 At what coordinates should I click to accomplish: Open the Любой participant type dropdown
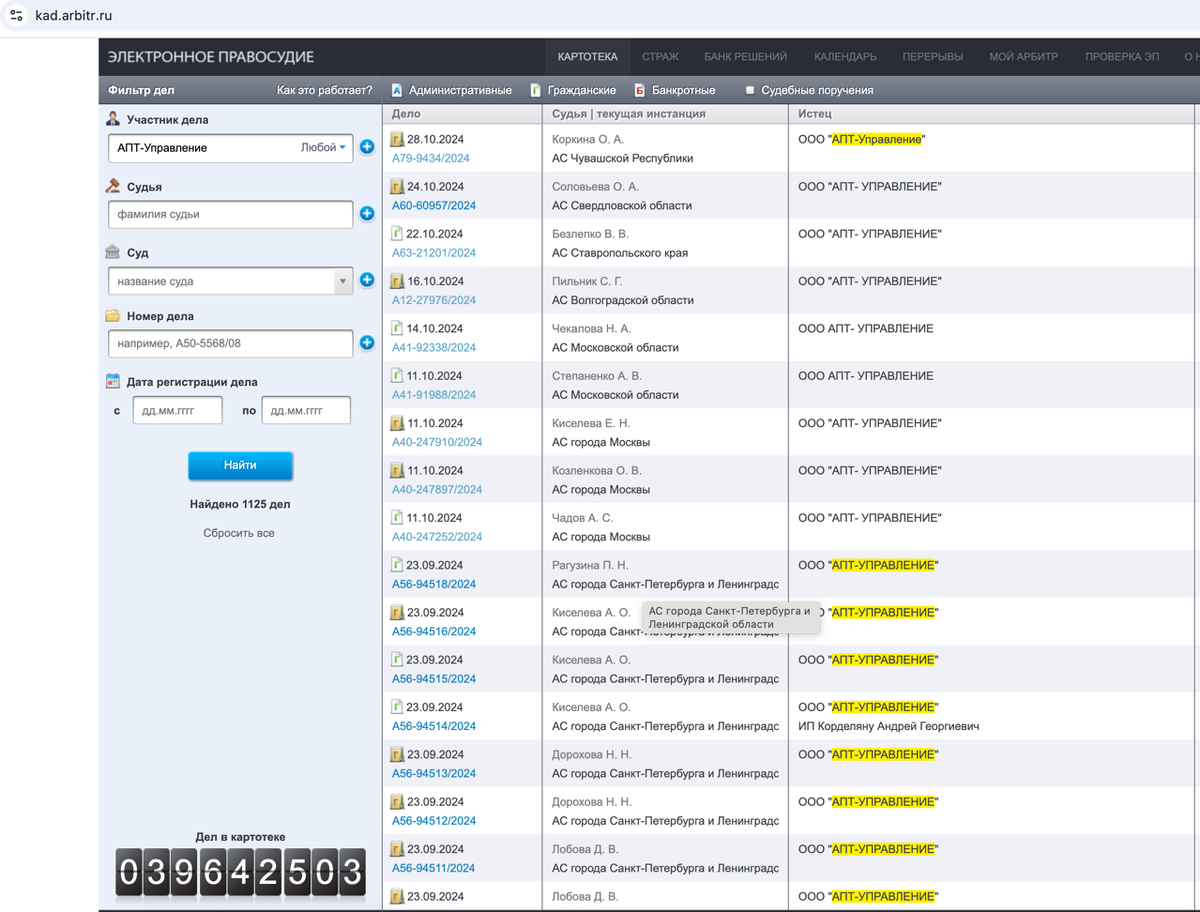coord(323,147)
